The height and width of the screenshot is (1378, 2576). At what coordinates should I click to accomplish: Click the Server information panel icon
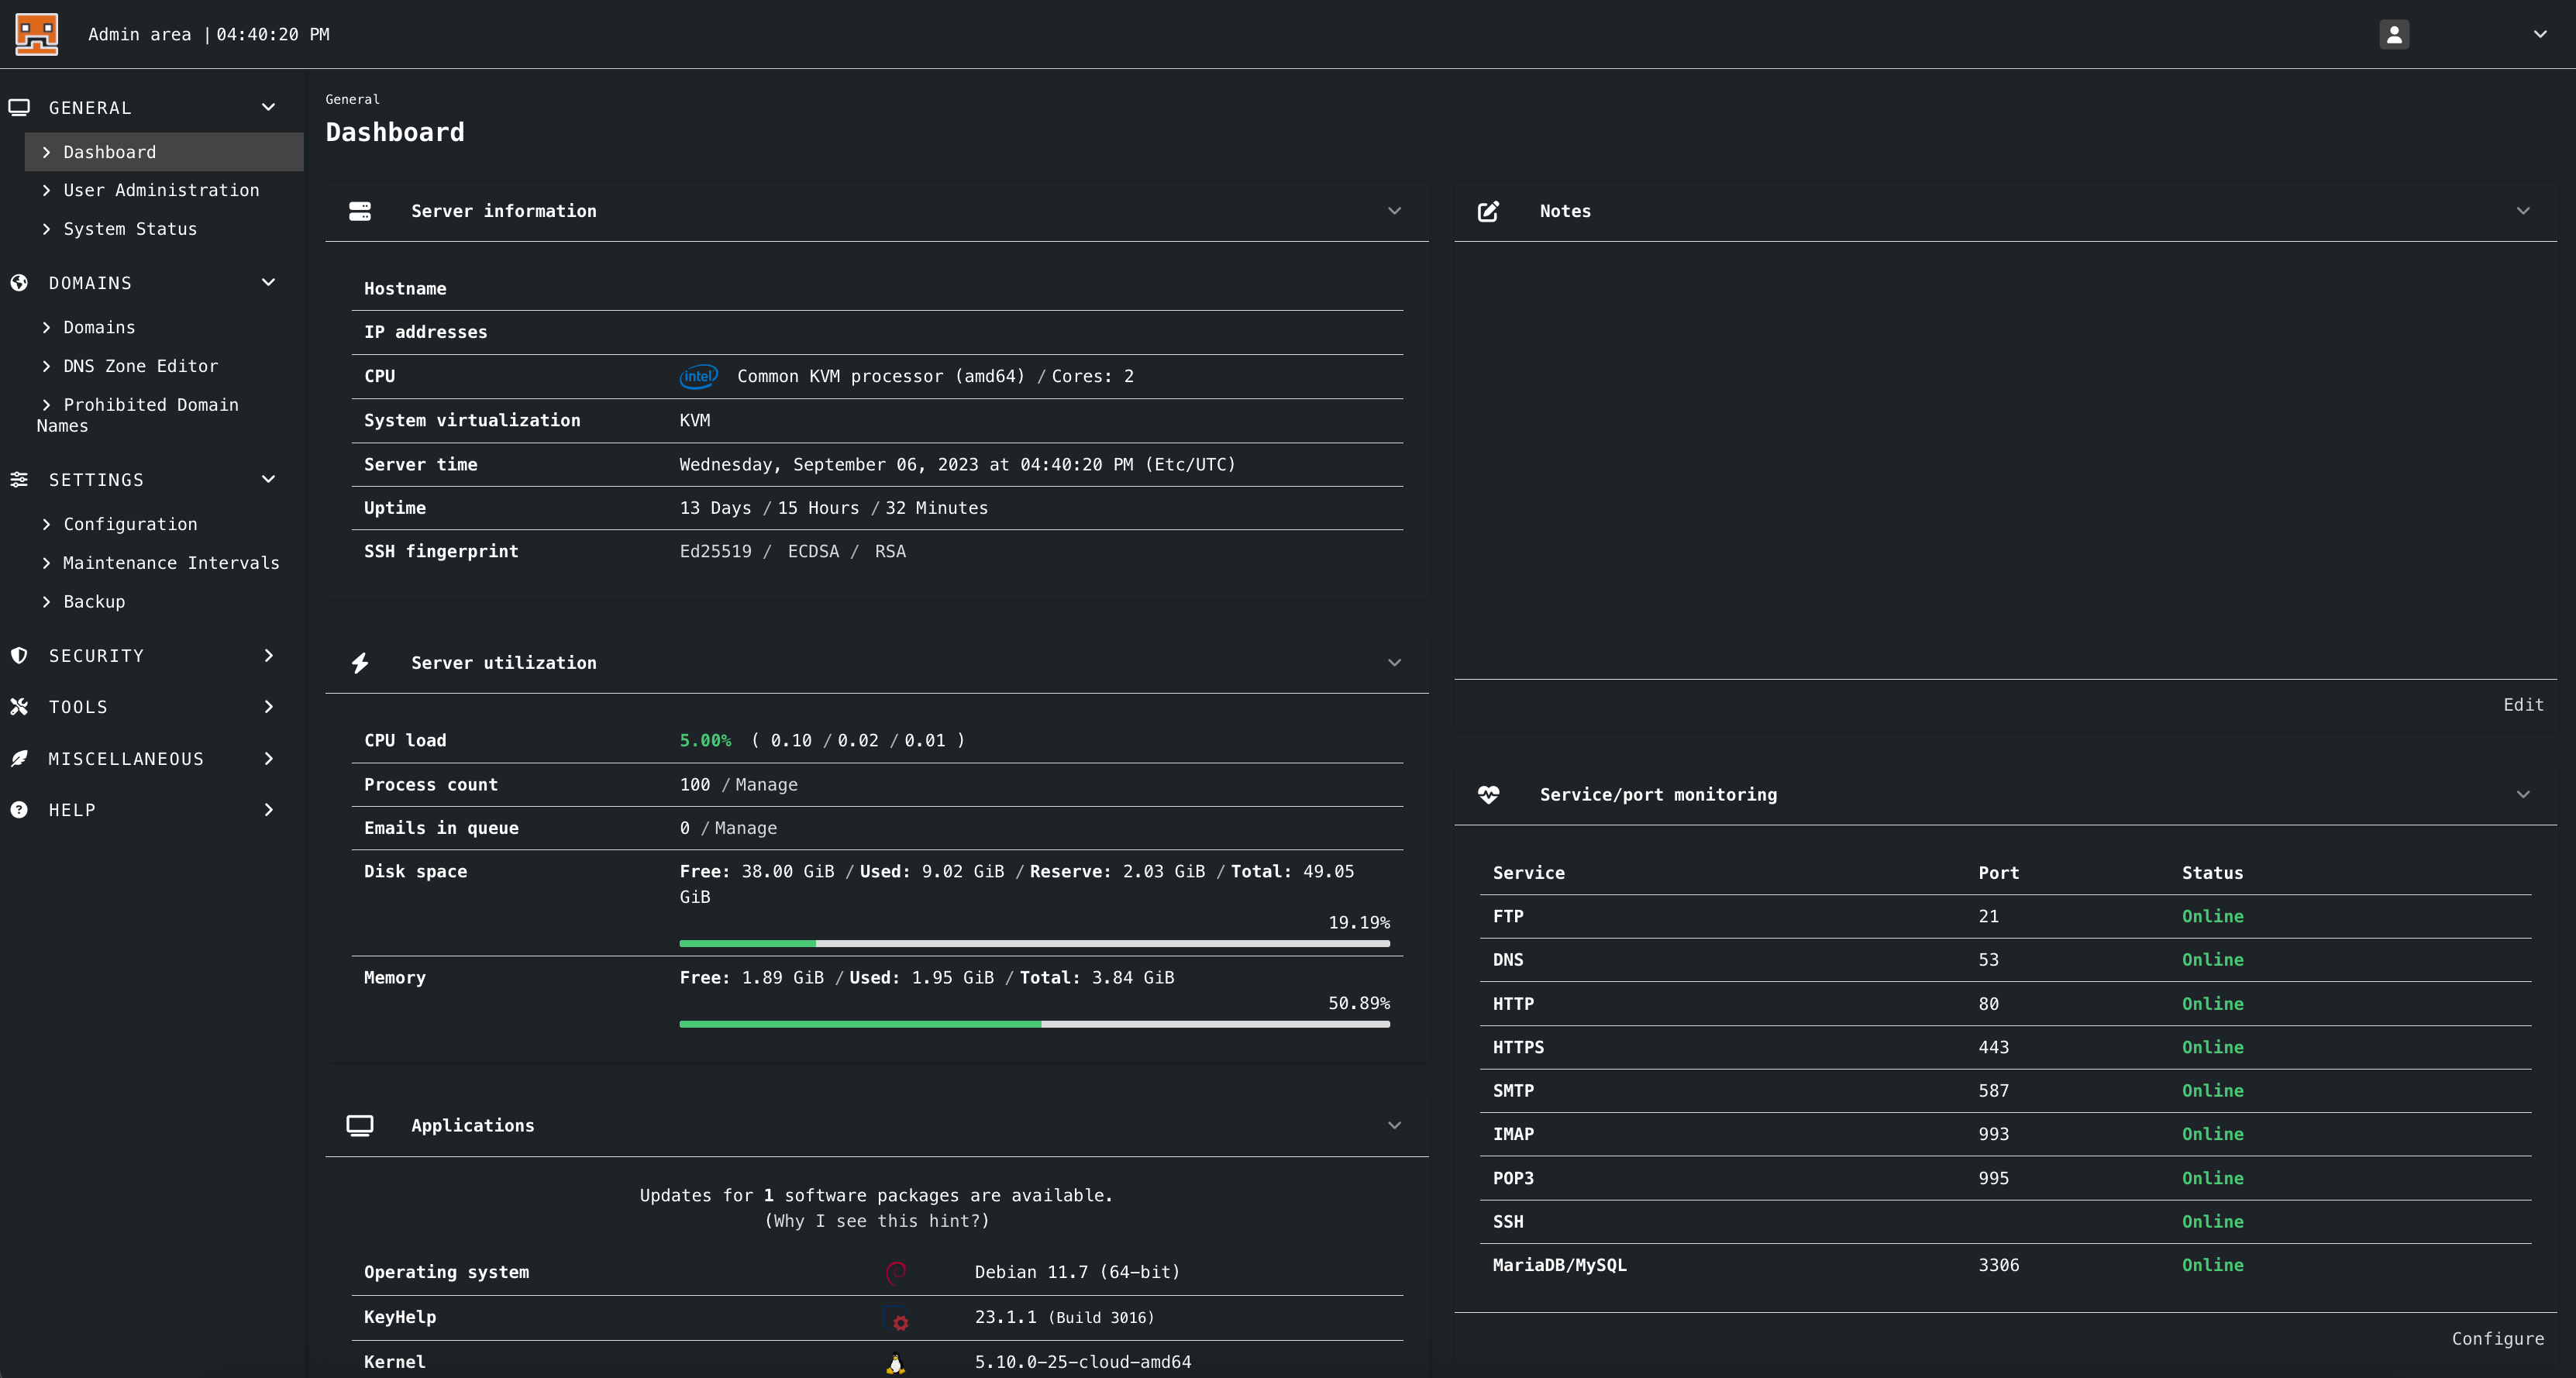pos(360,211)
